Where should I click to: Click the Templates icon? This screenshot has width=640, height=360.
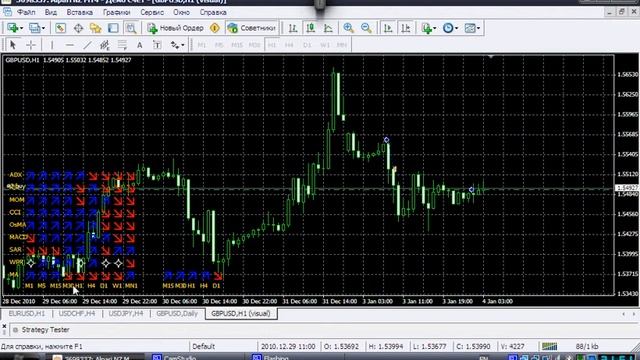[470, 28]
